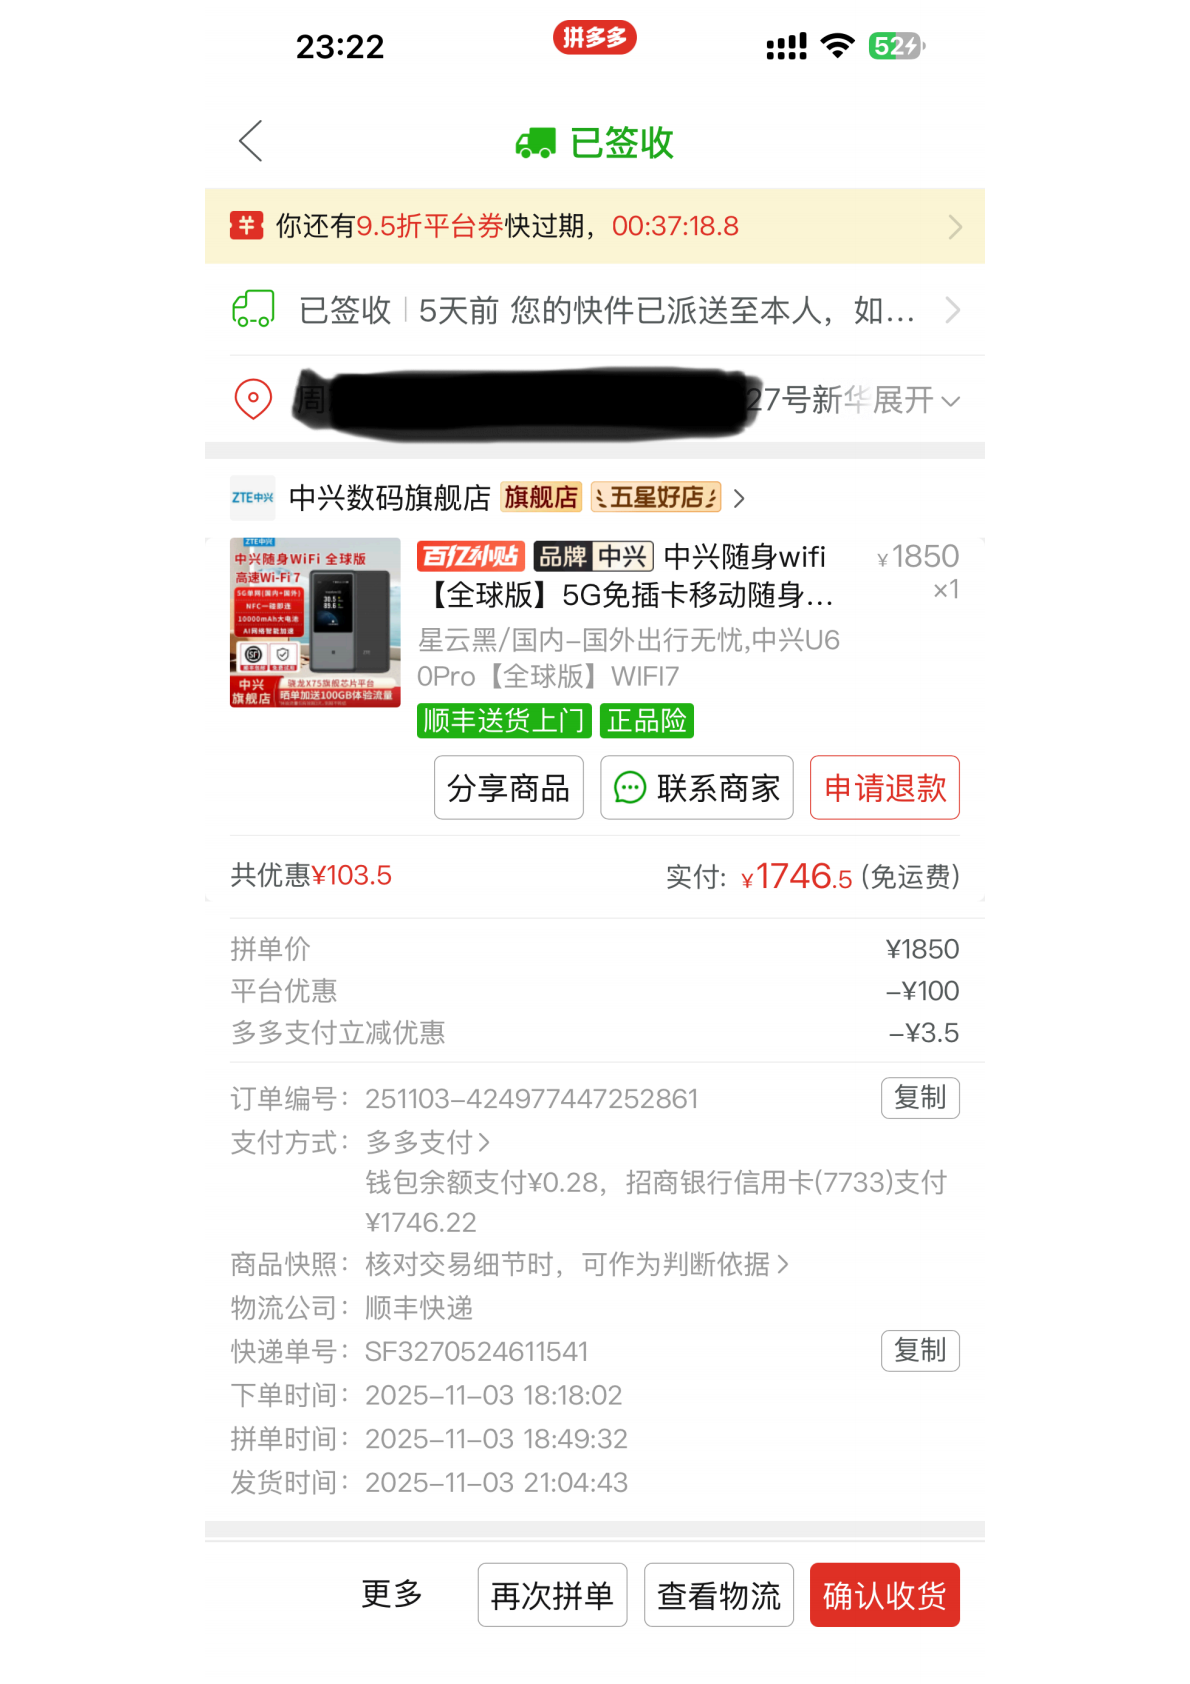Image resolution: width=1190 pixels, height=1684 pixels.
Task: Tap the 百亿补贴 badge on product title
Action: click(471, 556)
